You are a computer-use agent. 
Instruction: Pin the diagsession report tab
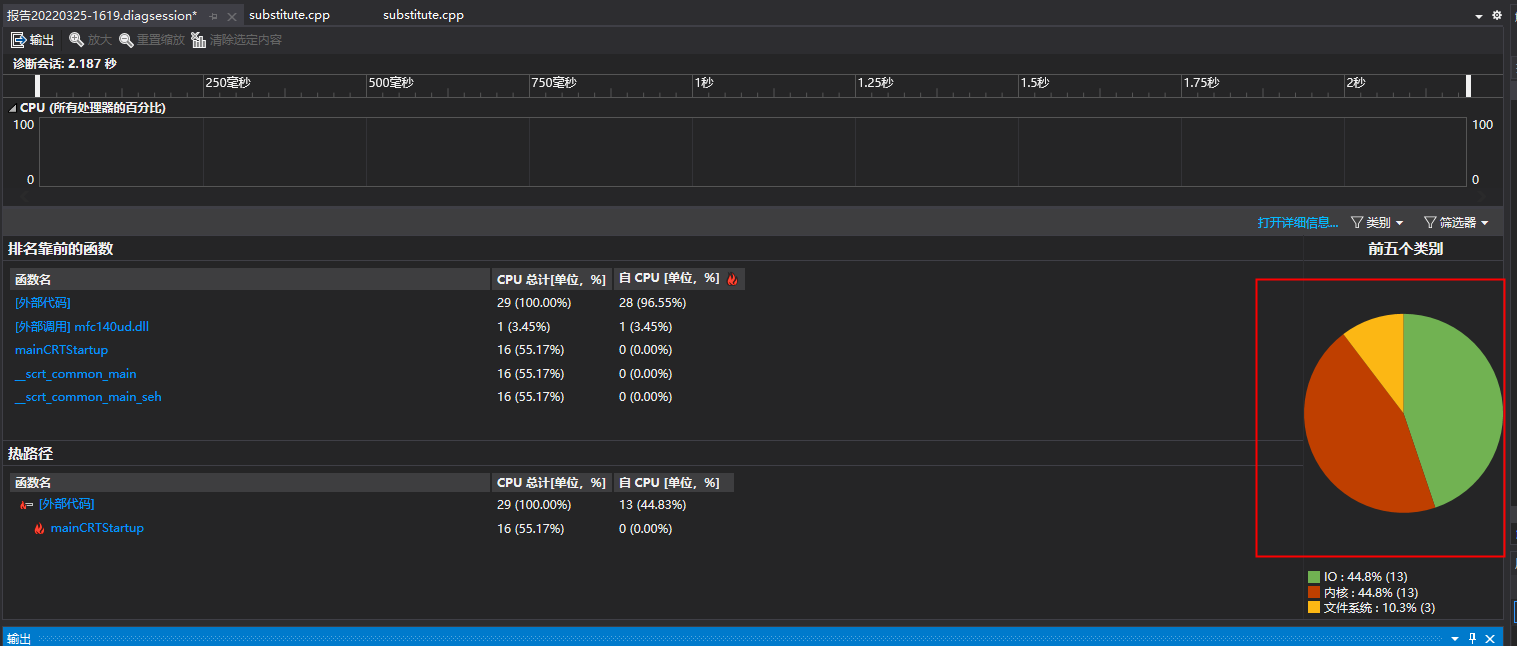213,16
